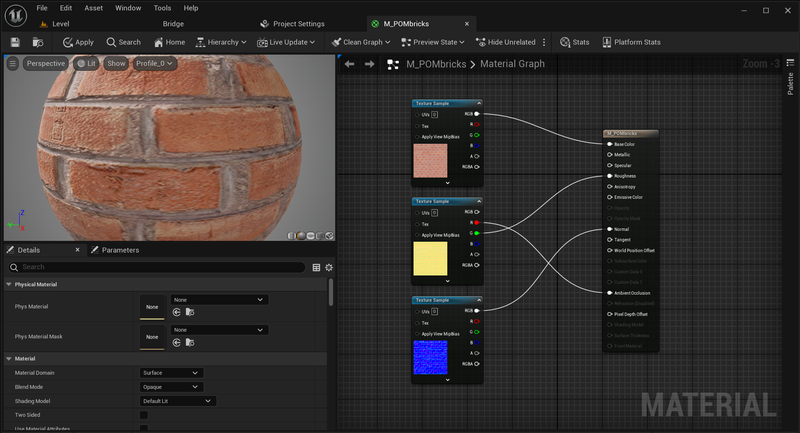Open the Hide Unrelated options (three dots)
The height and width of the screenshot is (433, 800).
pos(544,42)
